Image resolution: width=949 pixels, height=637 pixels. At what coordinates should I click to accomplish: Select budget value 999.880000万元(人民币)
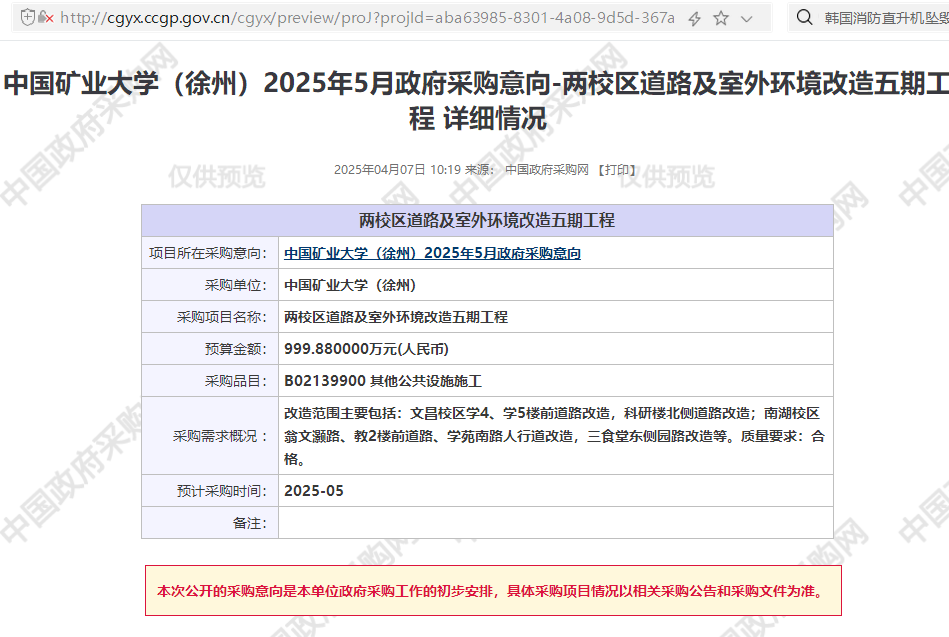pyautogui.click(x=366, y=349)
